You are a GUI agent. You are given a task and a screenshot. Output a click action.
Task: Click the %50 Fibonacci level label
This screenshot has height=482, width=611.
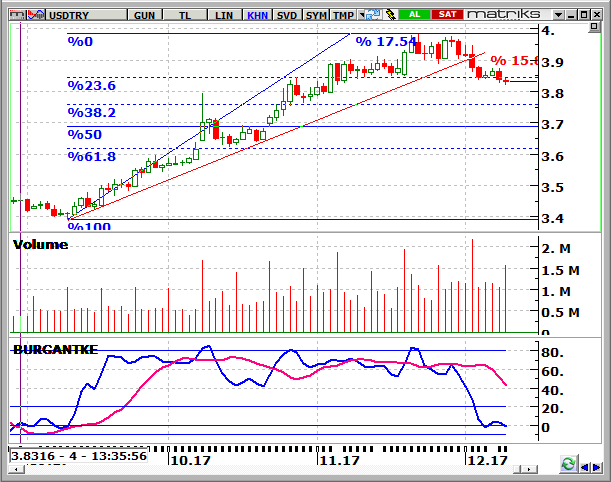click(85, 134)
